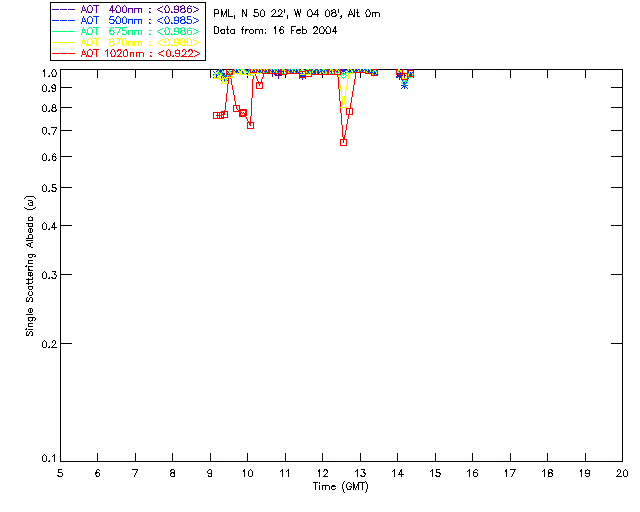Click the y-axis tick label 0.2
Screen dimensions: 640x512
click(49, 344)
